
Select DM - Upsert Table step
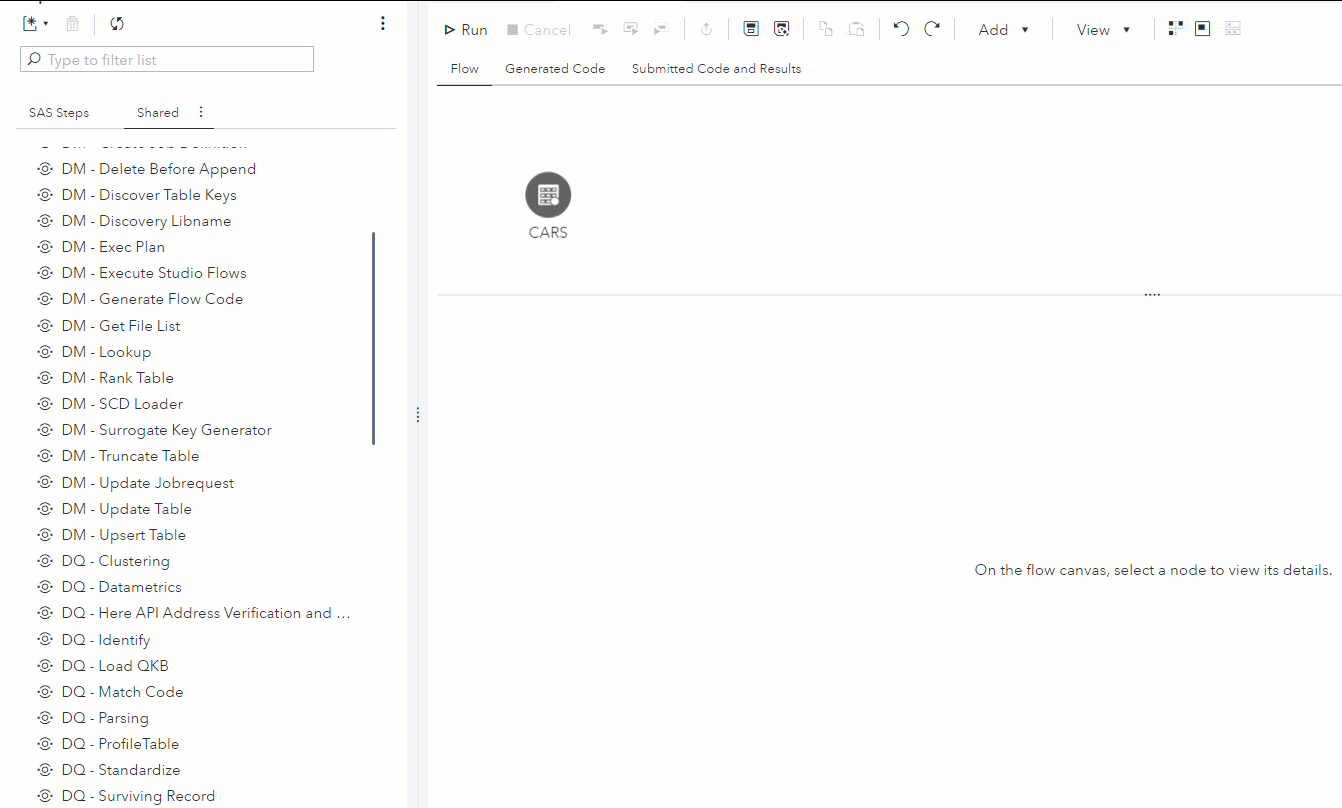point(123,535)
